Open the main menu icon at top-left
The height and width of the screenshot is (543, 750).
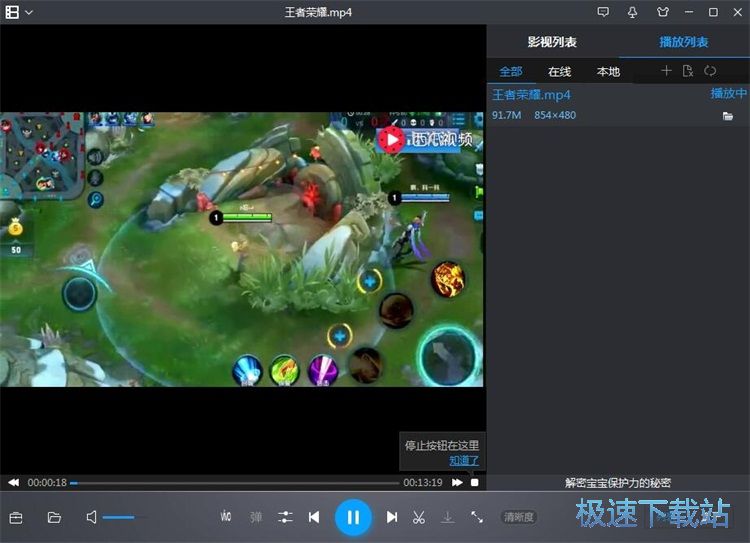pos(12,12)
